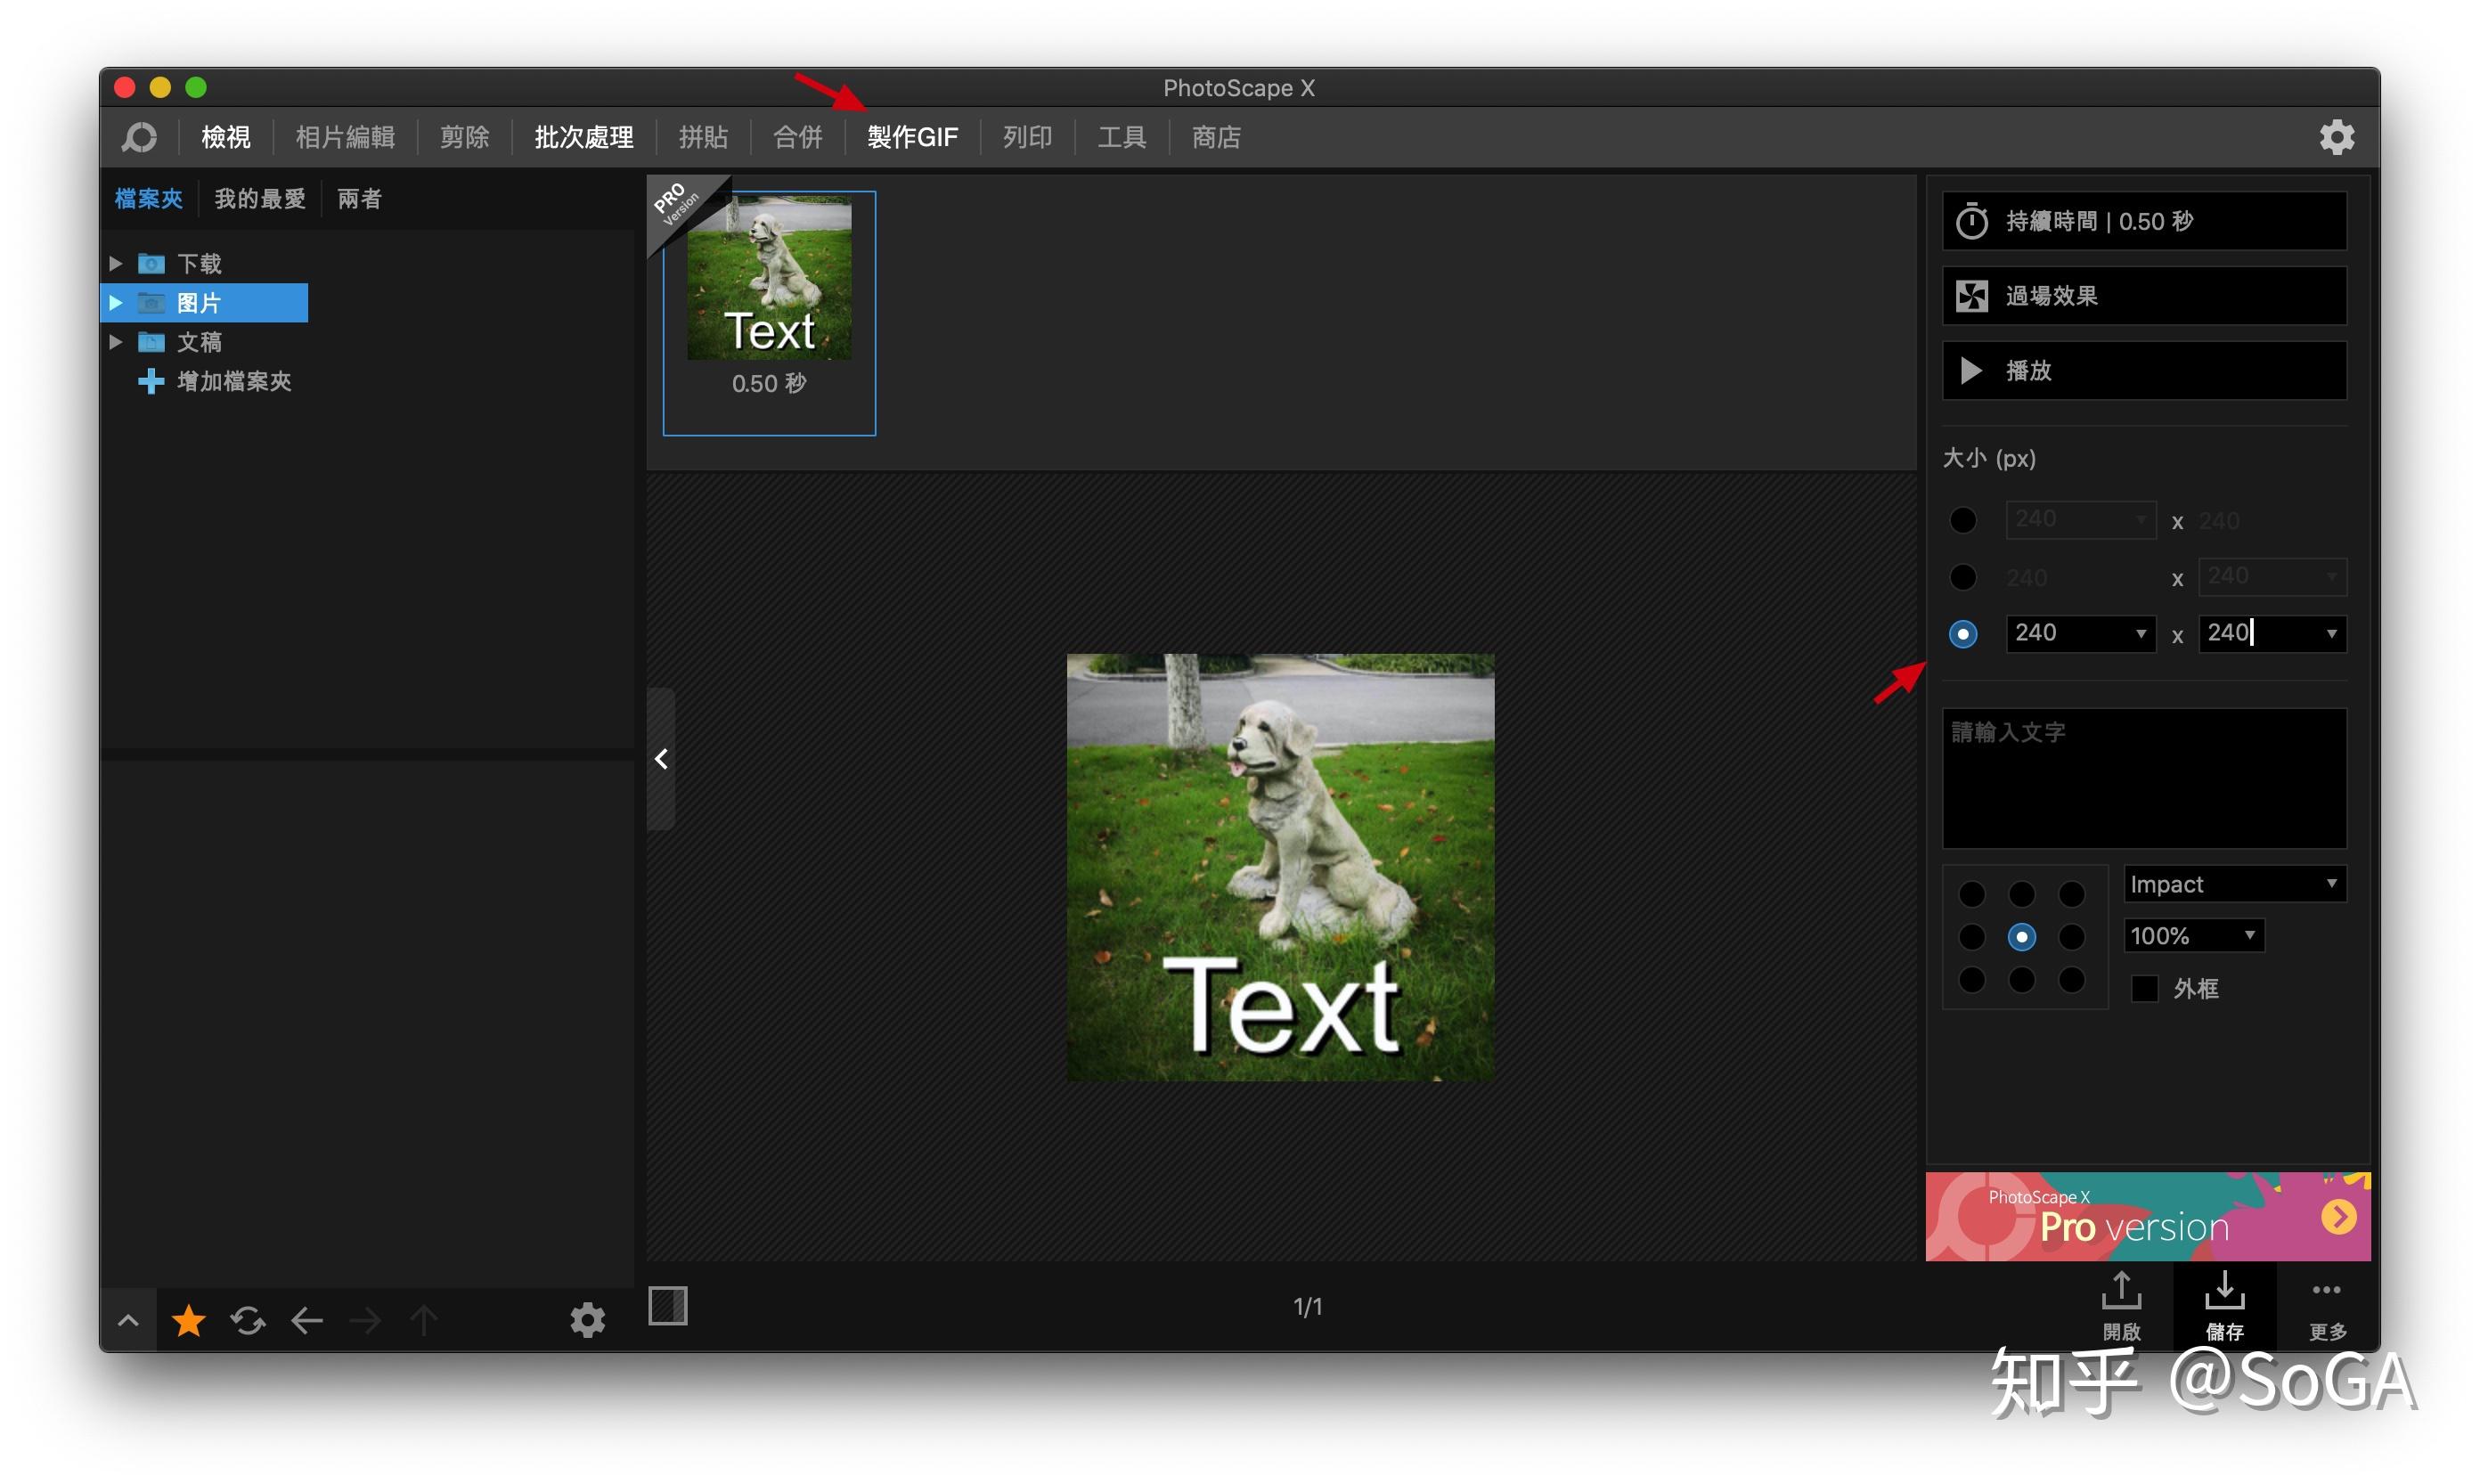Click the orange favorites star icon
2480x1484 pixels.
coord(188,1321)
